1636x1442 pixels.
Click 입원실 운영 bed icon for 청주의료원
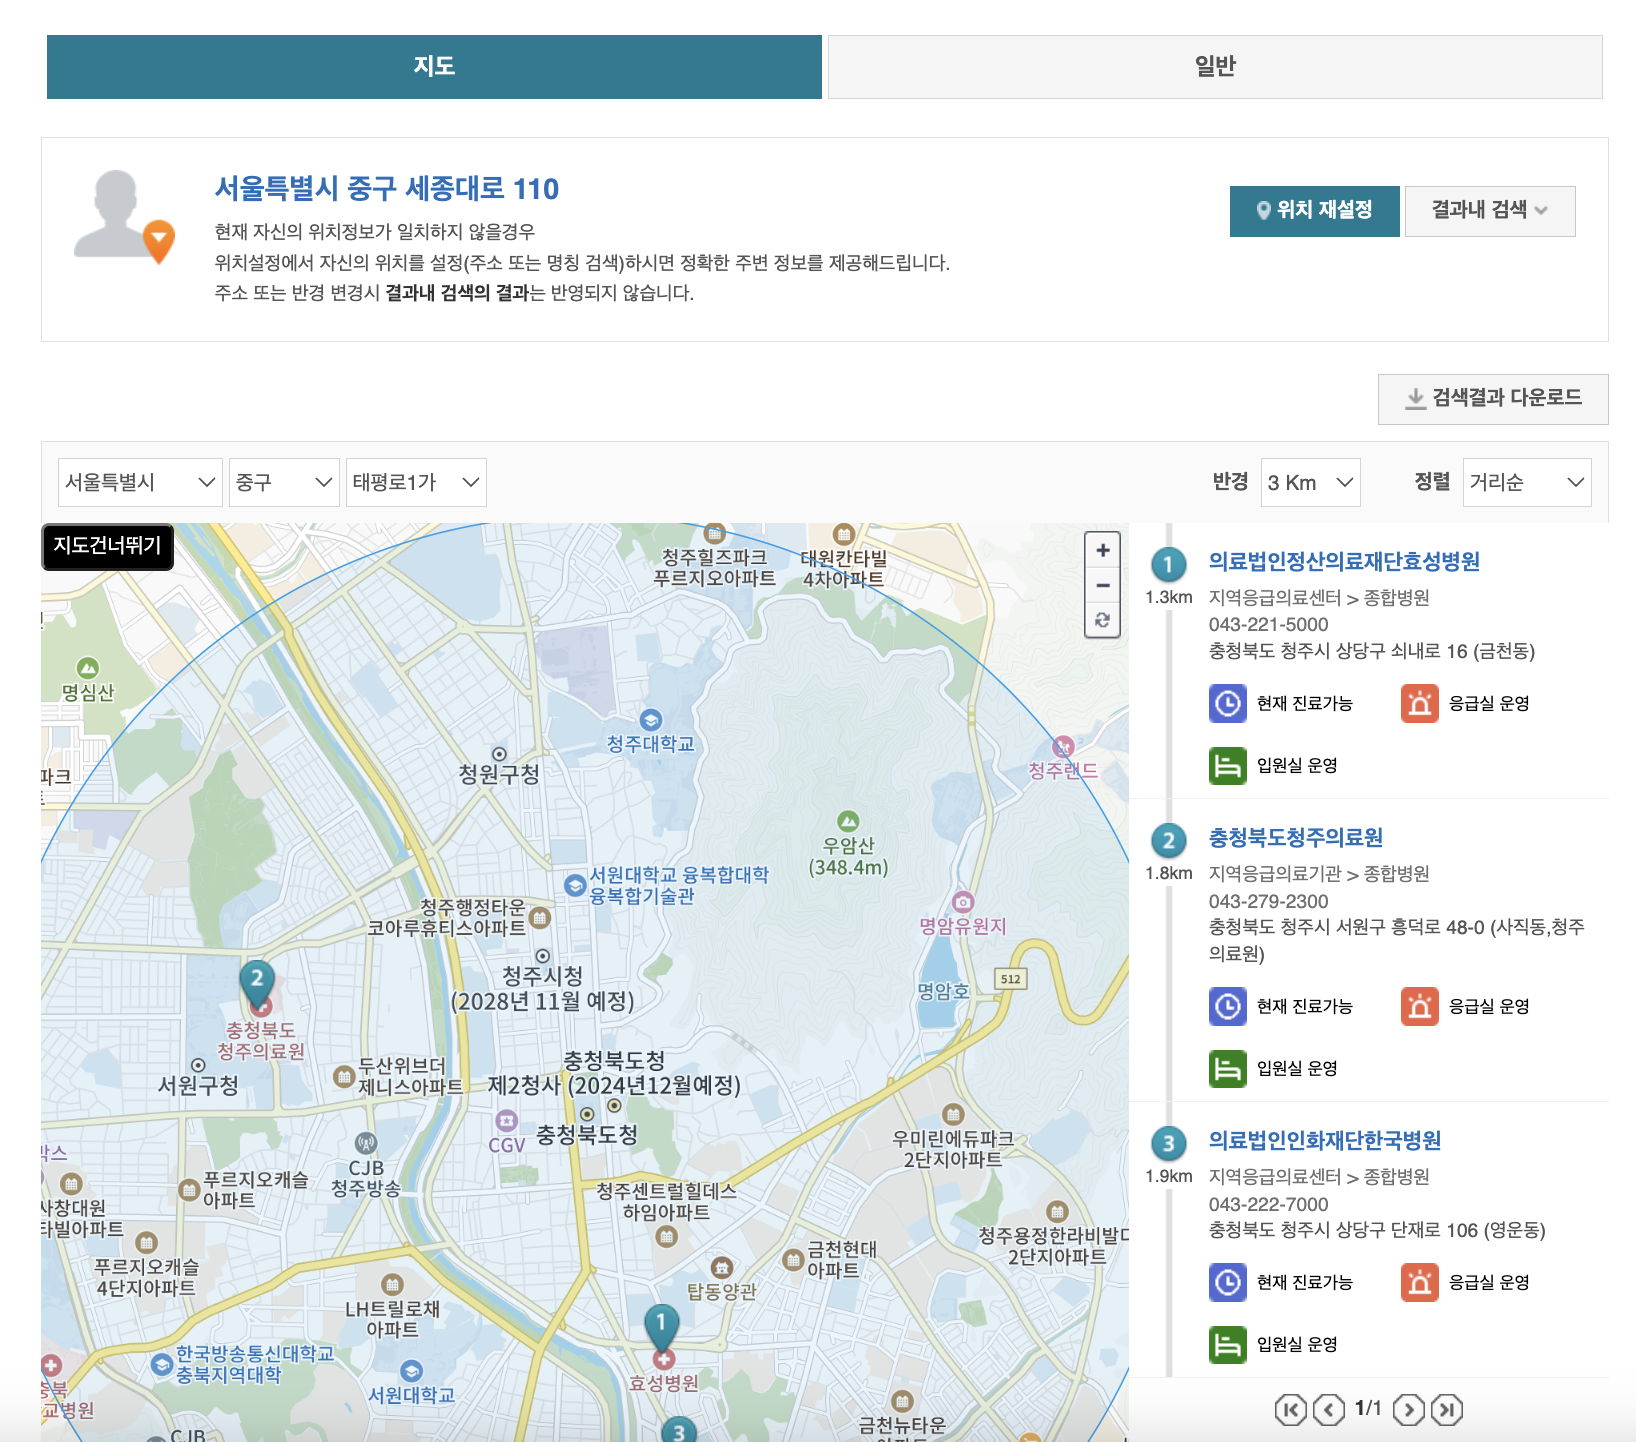tap(1227, 1069)
